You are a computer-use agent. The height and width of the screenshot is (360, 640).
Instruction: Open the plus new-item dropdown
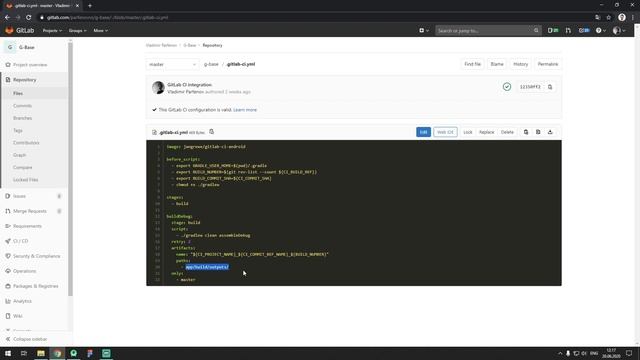(x=424, y=31)
